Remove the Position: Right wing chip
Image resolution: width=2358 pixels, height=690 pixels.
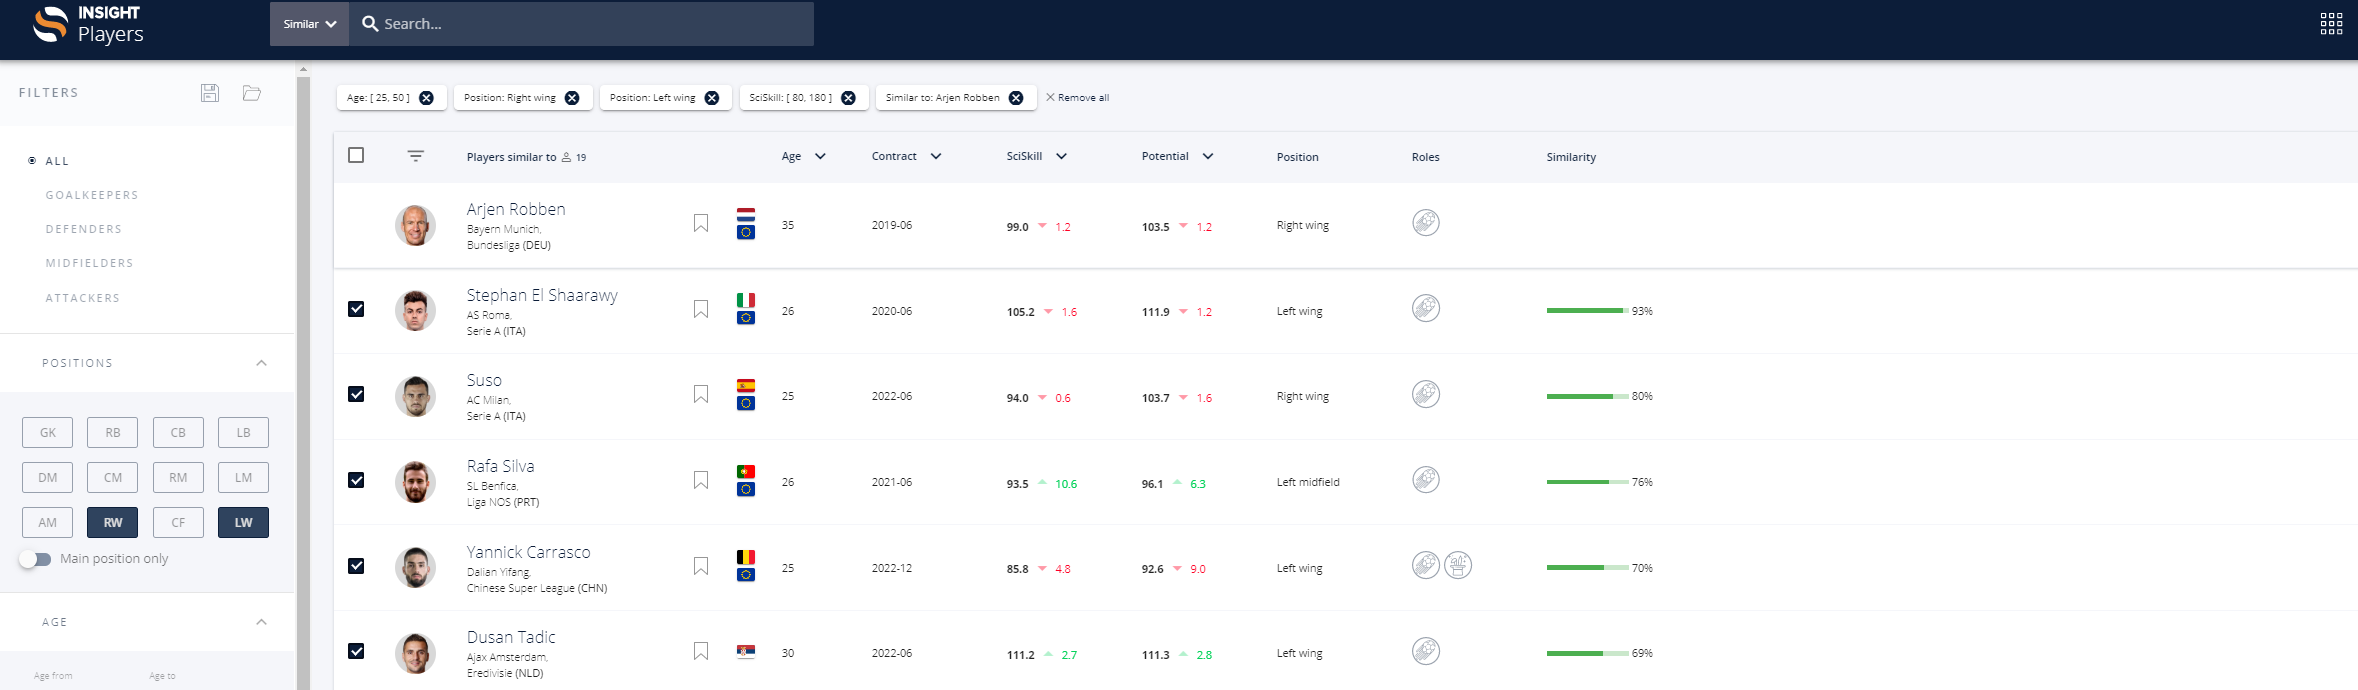[x=572, y=98]
